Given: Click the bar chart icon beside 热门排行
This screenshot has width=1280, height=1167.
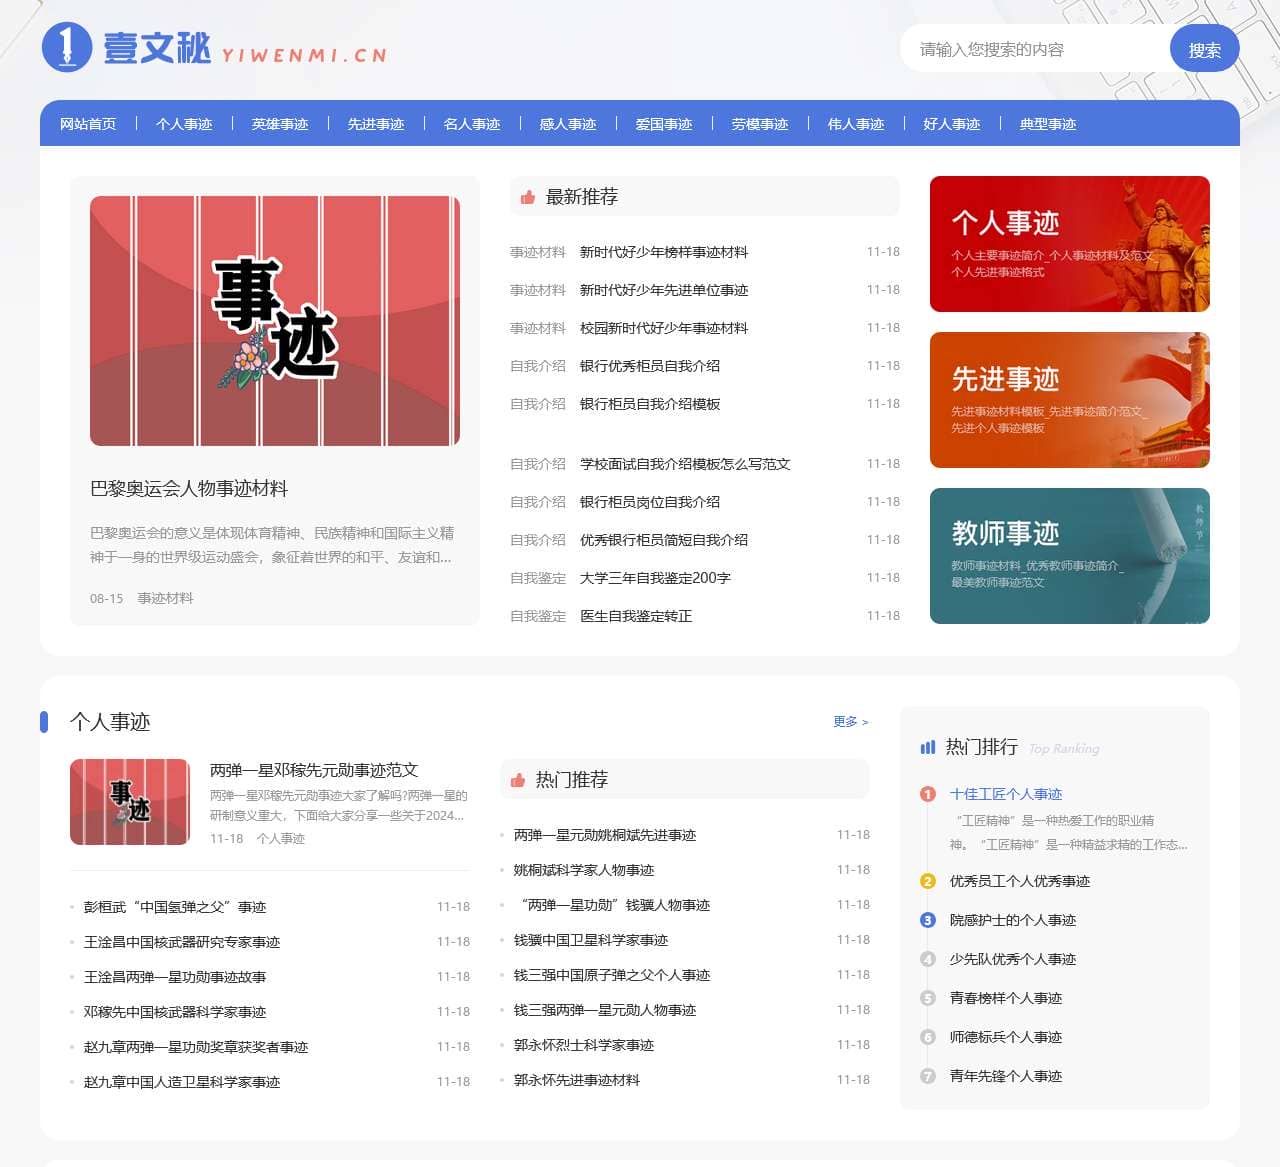Looking at the screenshot, I should pyautogui.click(x=928, y=747).
